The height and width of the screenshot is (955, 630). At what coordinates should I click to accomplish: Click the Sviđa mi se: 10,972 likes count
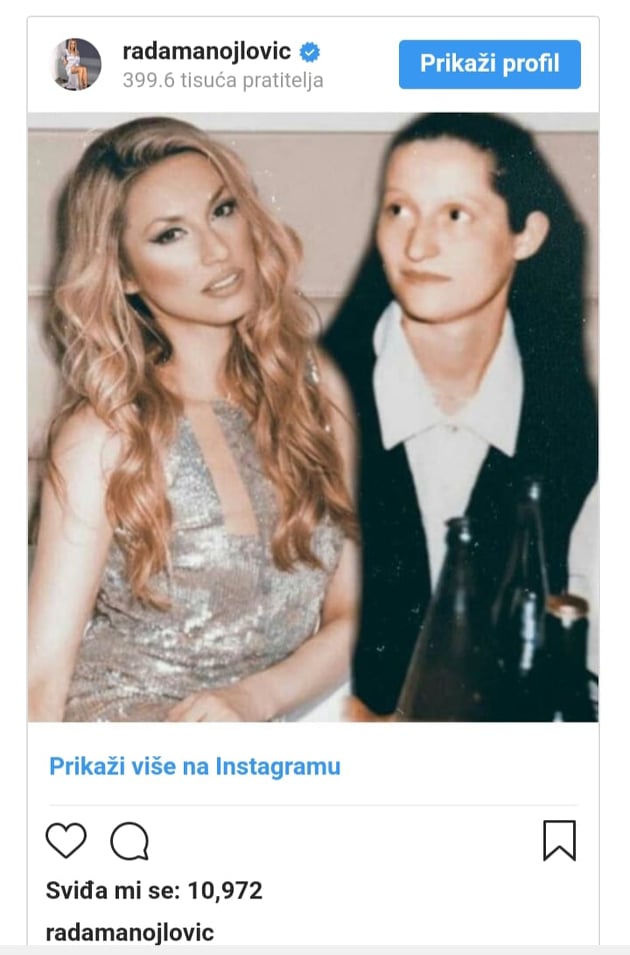154,890
